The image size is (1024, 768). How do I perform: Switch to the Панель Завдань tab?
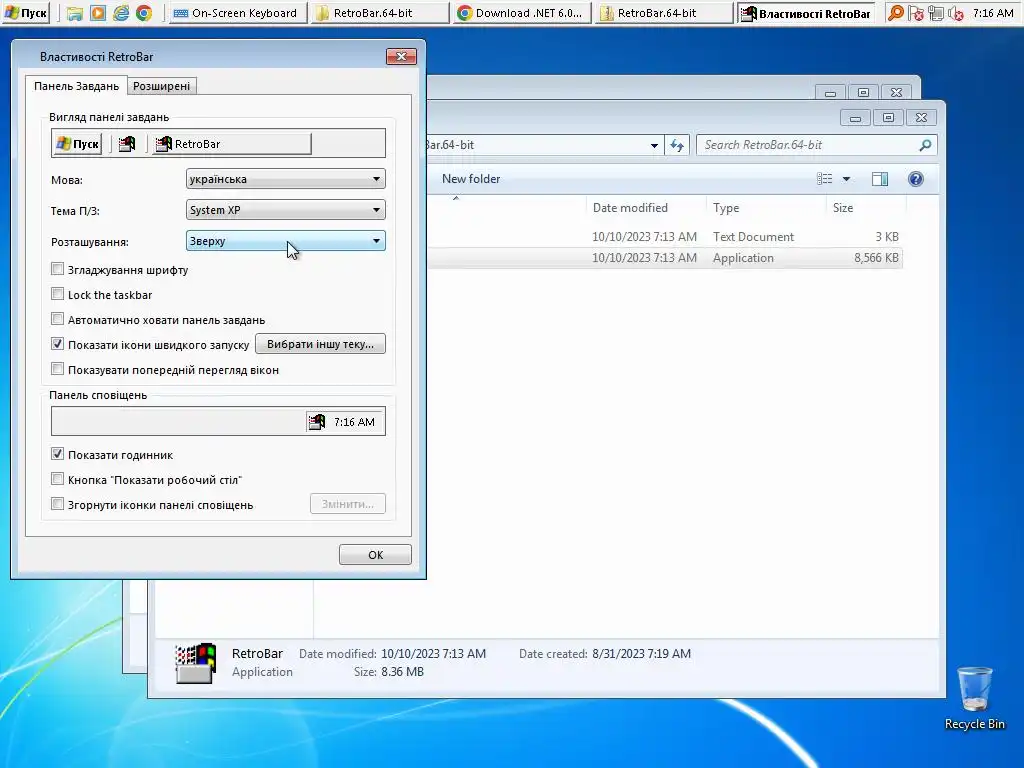[x=76, y=86]
